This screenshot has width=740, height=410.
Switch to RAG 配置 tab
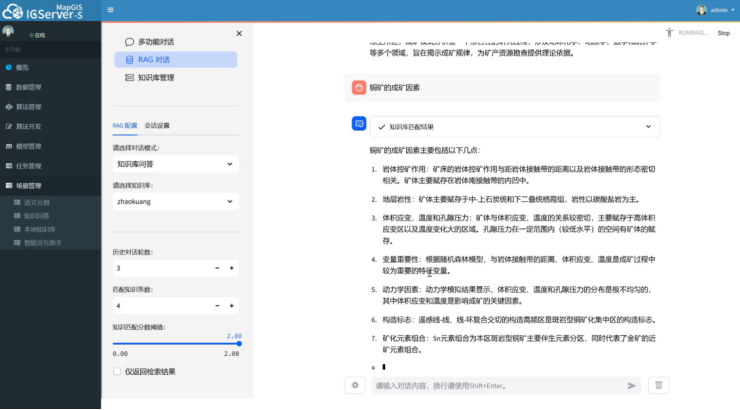pyautogui.click(x=125, y=126)
